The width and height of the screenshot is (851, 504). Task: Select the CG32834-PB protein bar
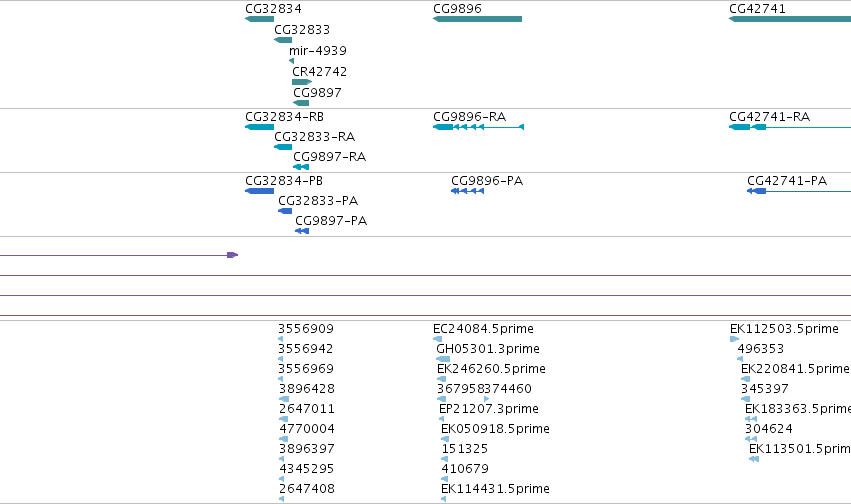tap(259, 191)
